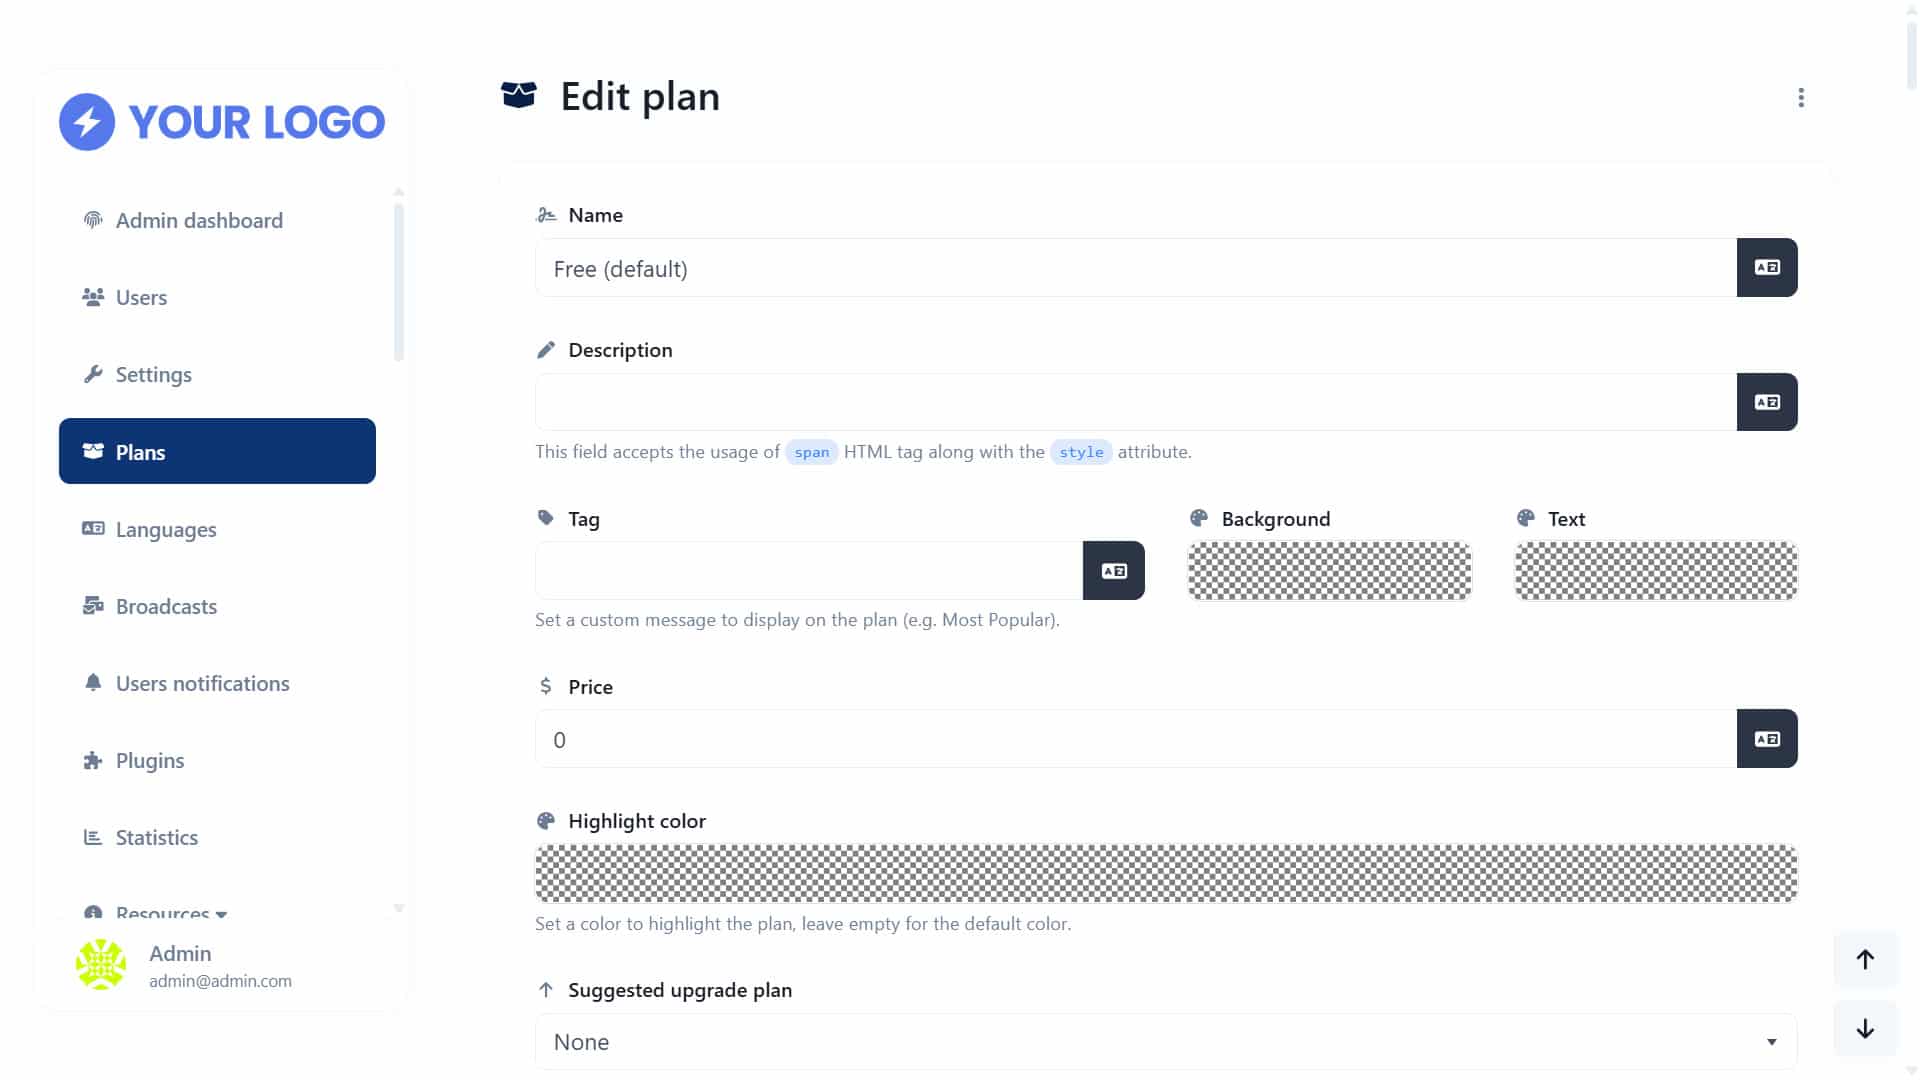The height and width of the screenshot is (1080, 1920).
Task: Click translation icon beside Price field
Action: coord(1767,739)
